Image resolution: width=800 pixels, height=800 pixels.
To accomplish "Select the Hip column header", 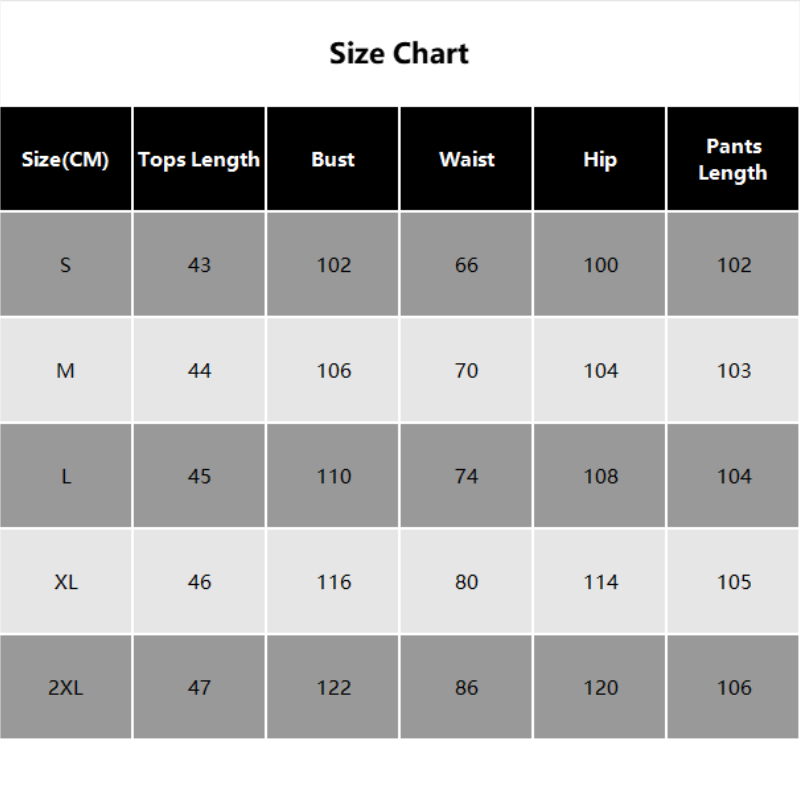I will [x=600, y=159].
